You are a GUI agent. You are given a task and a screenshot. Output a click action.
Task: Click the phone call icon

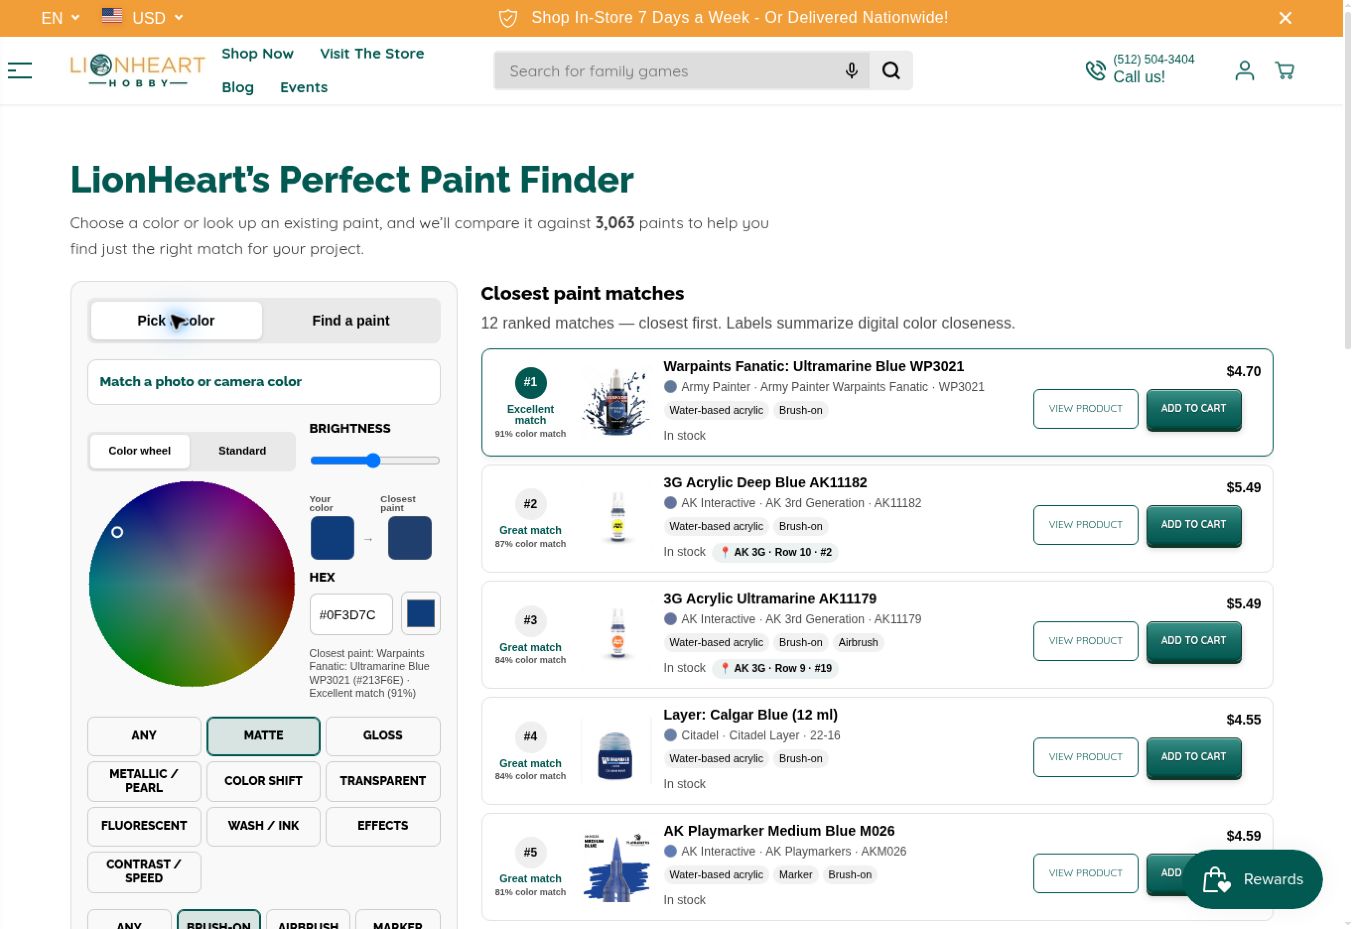tap(1096, 70)
